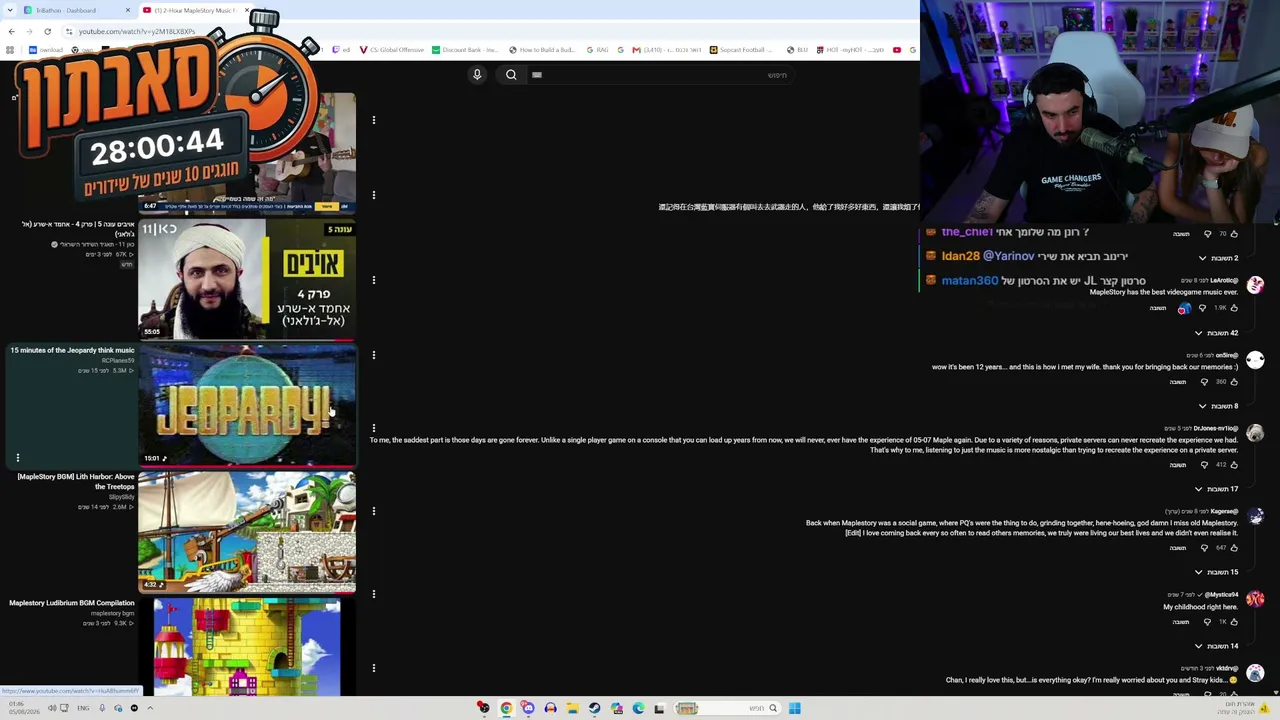
Task: Like LeArotic's best videogame music comment
Action: point(1234,308)
